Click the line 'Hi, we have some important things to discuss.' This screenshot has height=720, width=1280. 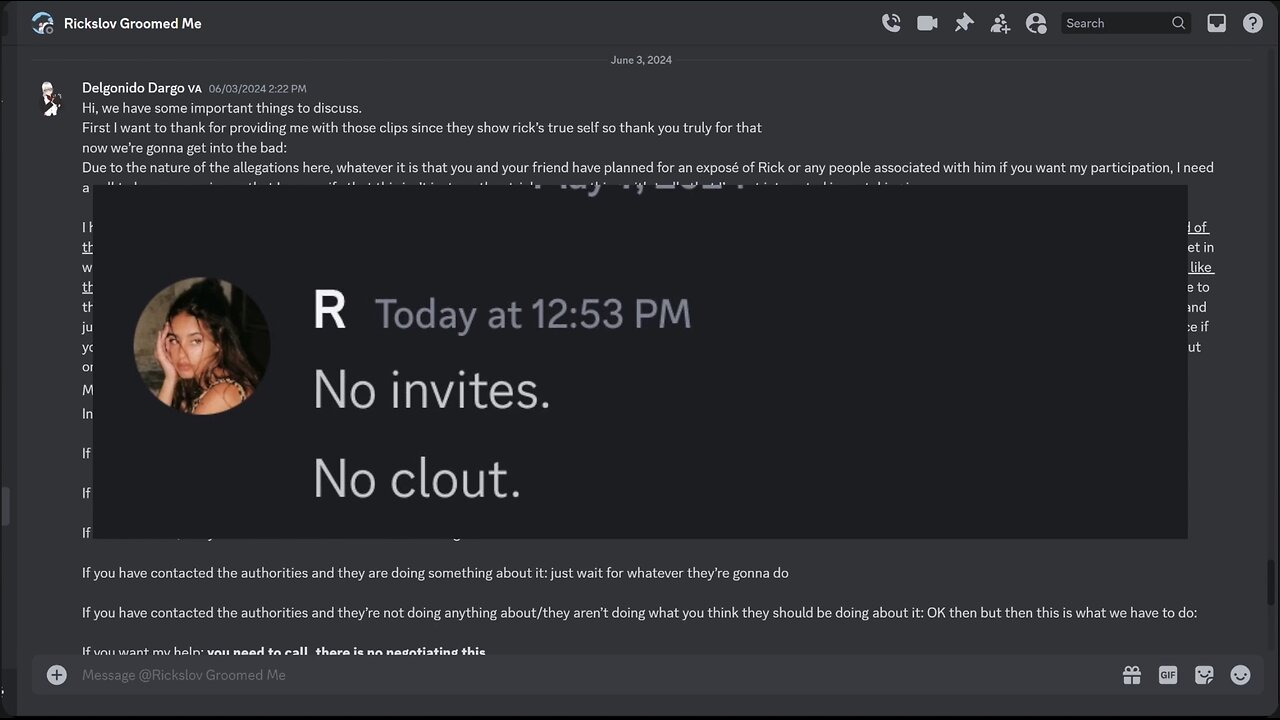coord(222,108)
